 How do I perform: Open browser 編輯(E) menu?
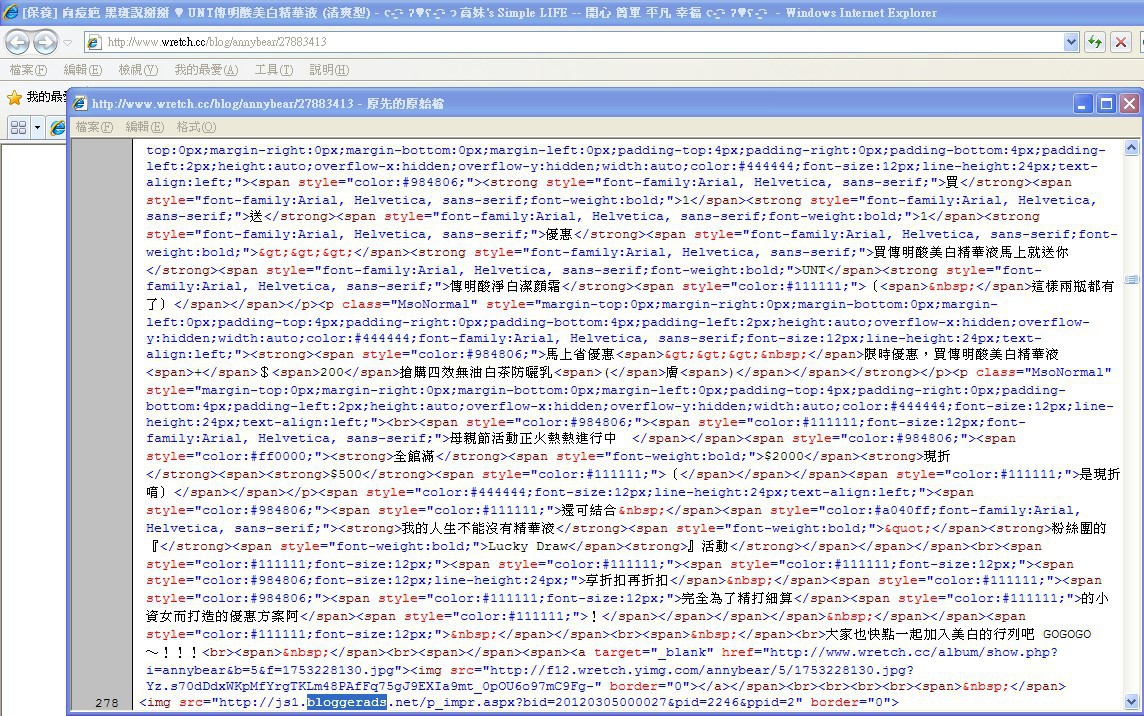point(82,70)
